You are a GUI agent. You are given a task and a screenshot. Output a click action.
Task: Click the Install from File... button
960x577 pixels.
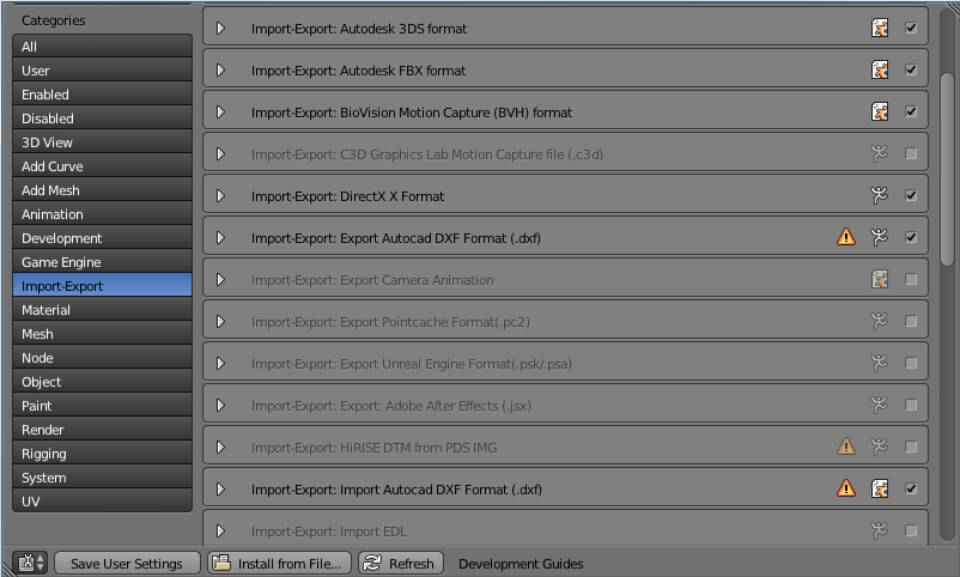coord(279,564)
